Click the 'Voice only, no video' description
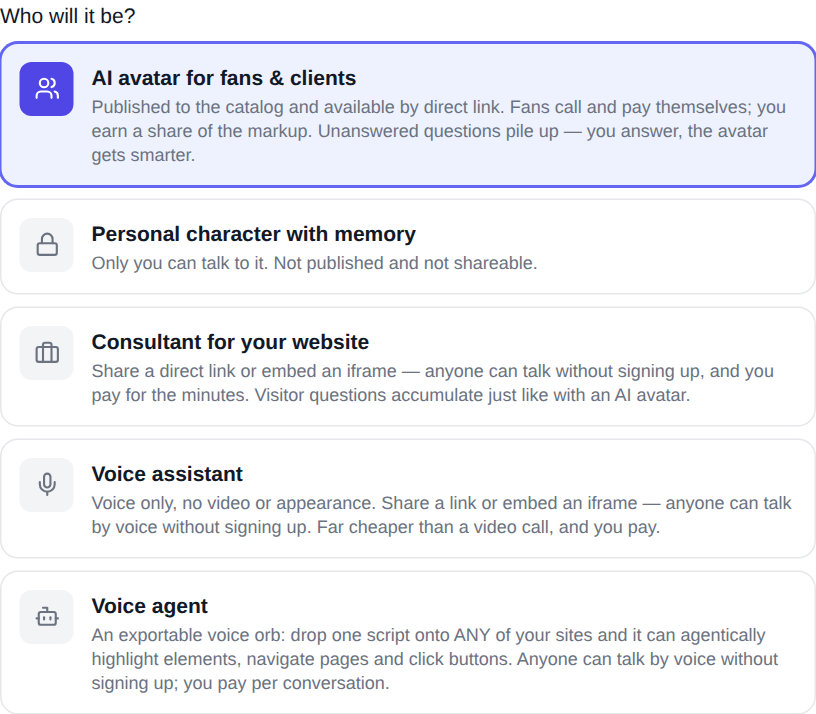This screenshot has height=714, width=816. [x=441, y=515]
